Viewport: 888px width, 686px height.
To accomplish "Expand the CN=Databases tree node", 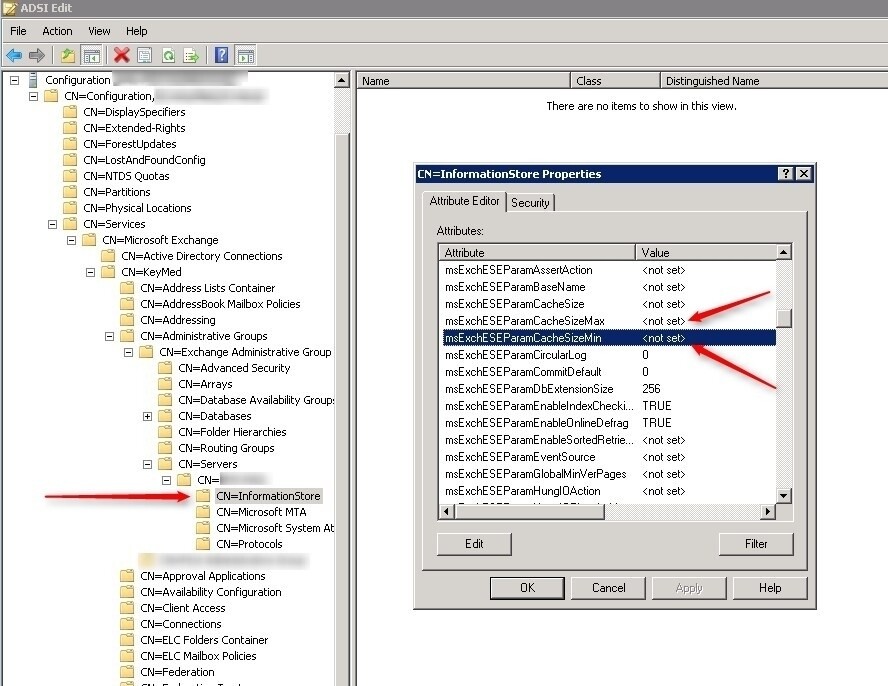I will [146, 416].
